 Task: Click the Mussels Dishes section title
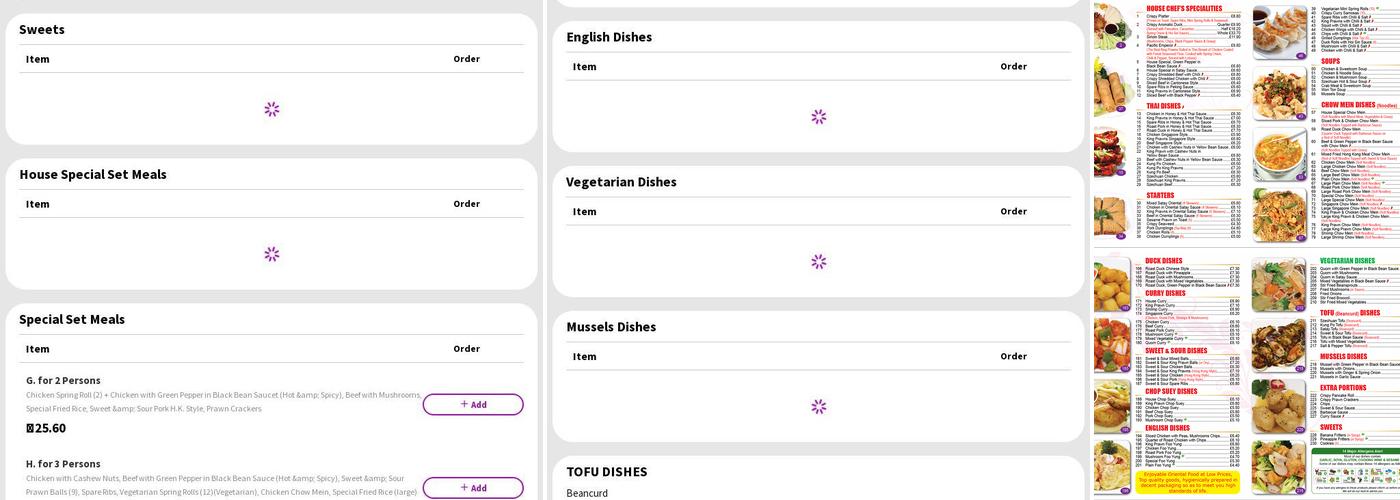tap(611, 327)
